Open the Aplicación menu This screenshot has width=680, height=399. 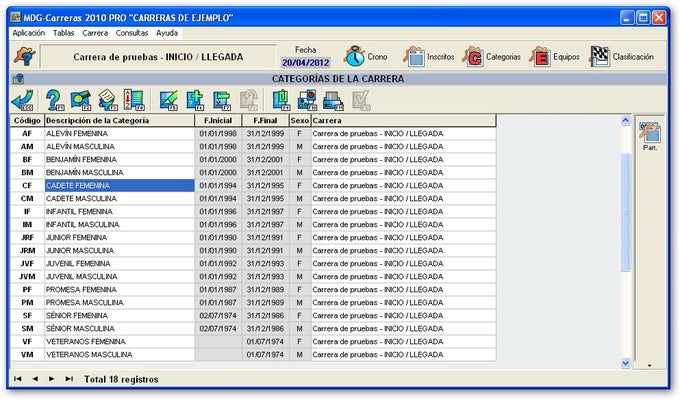coord(29,33)
